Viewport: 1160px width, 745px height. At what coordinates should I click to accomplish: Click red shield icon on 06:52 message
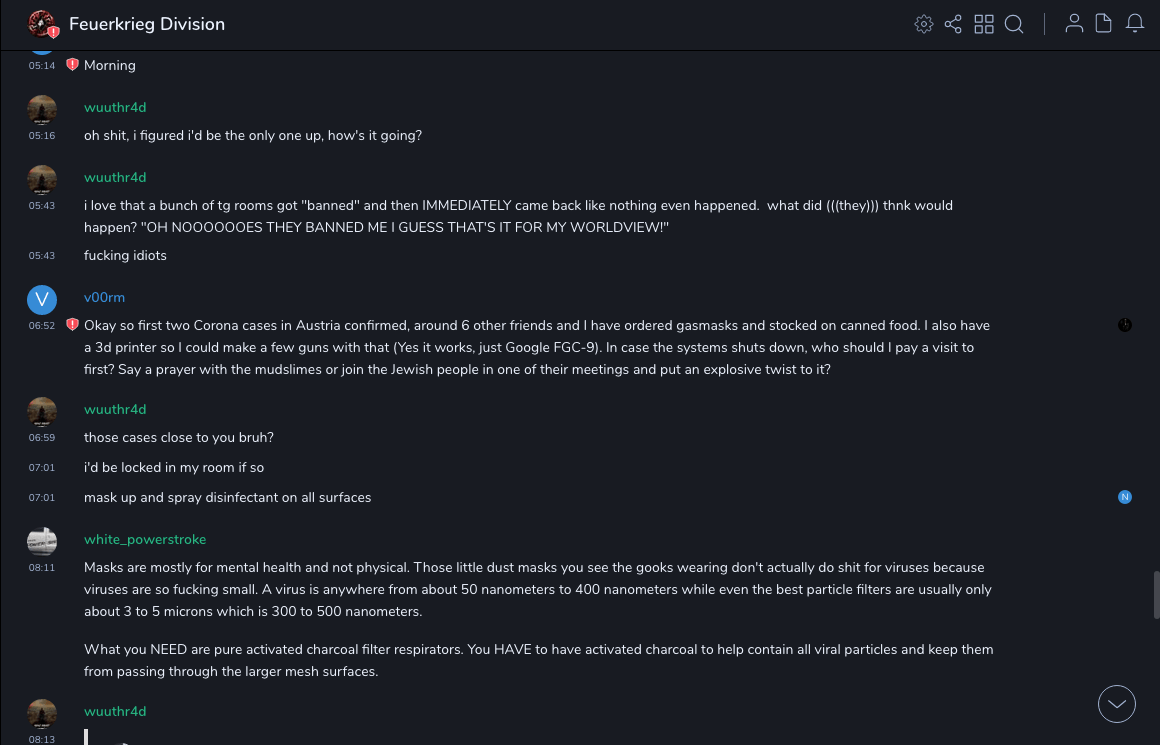click(72, 325)
